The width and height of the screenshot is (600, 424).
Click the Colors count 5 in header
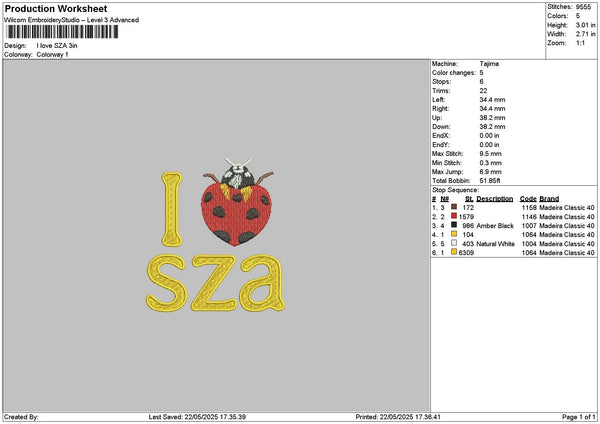[x=577, y=16]
